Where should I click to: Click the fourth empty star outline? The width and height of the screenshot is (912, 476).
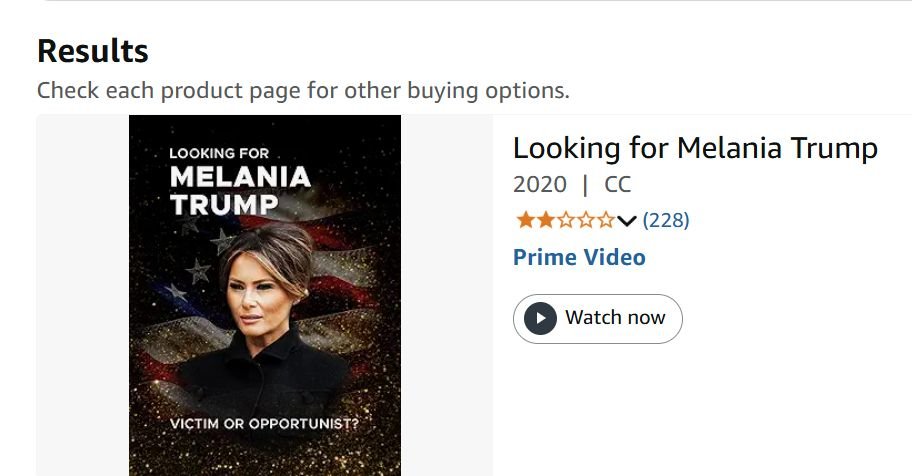pos(585,220)
